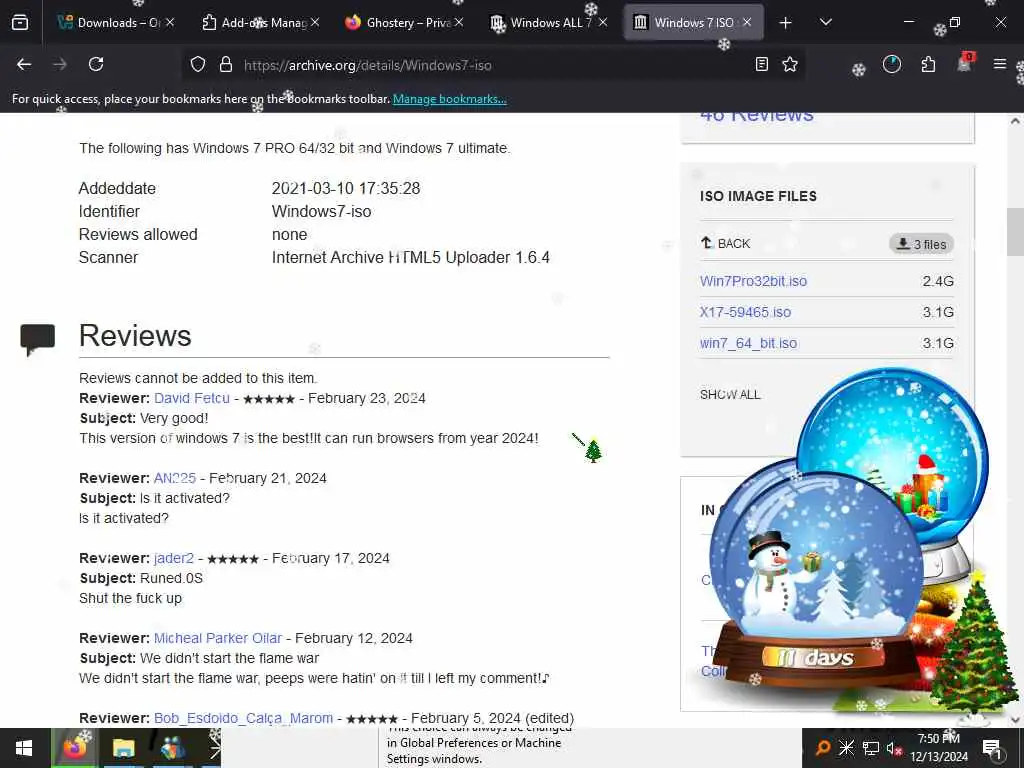Go back to the previous page

(x=24, y=64)
